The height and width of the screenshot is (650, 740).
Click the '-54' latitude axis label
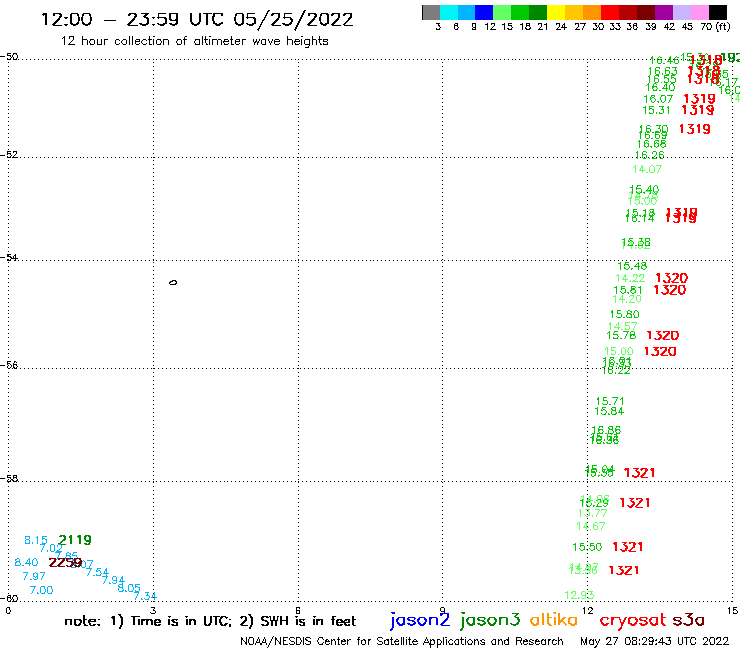(9, 257)
